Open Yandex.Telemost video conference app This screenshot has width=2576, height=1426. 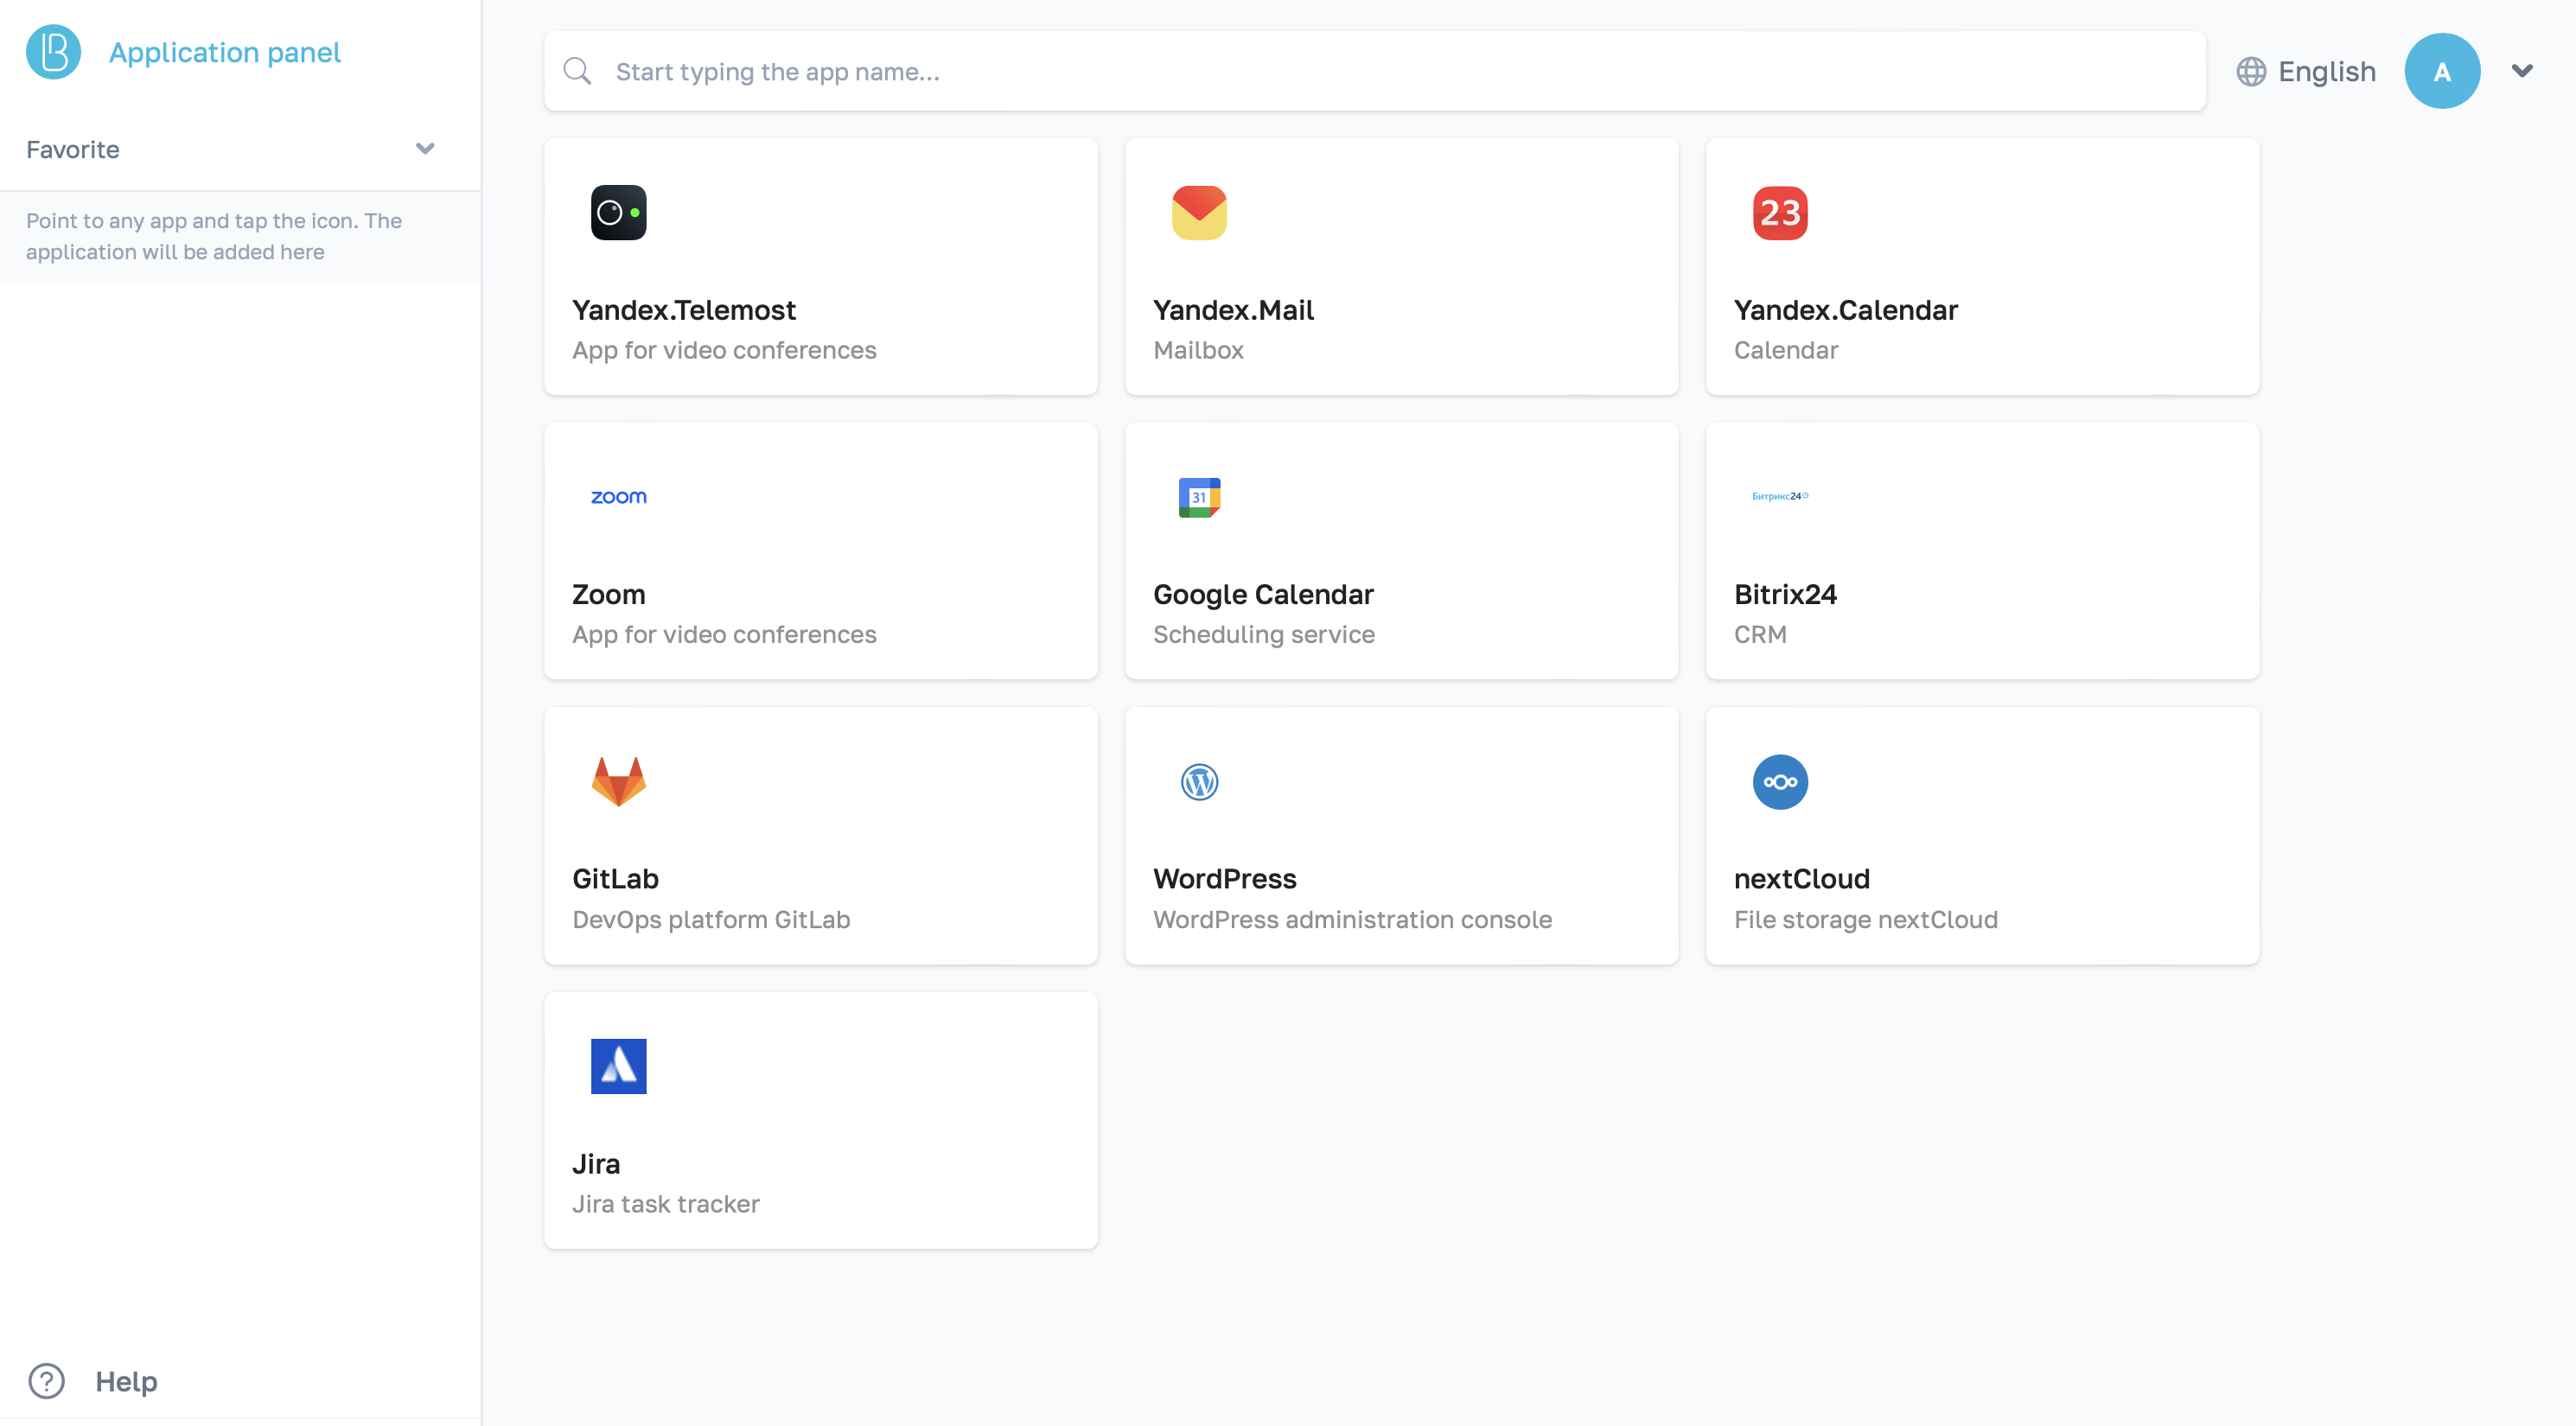click(x=820, y=265)
